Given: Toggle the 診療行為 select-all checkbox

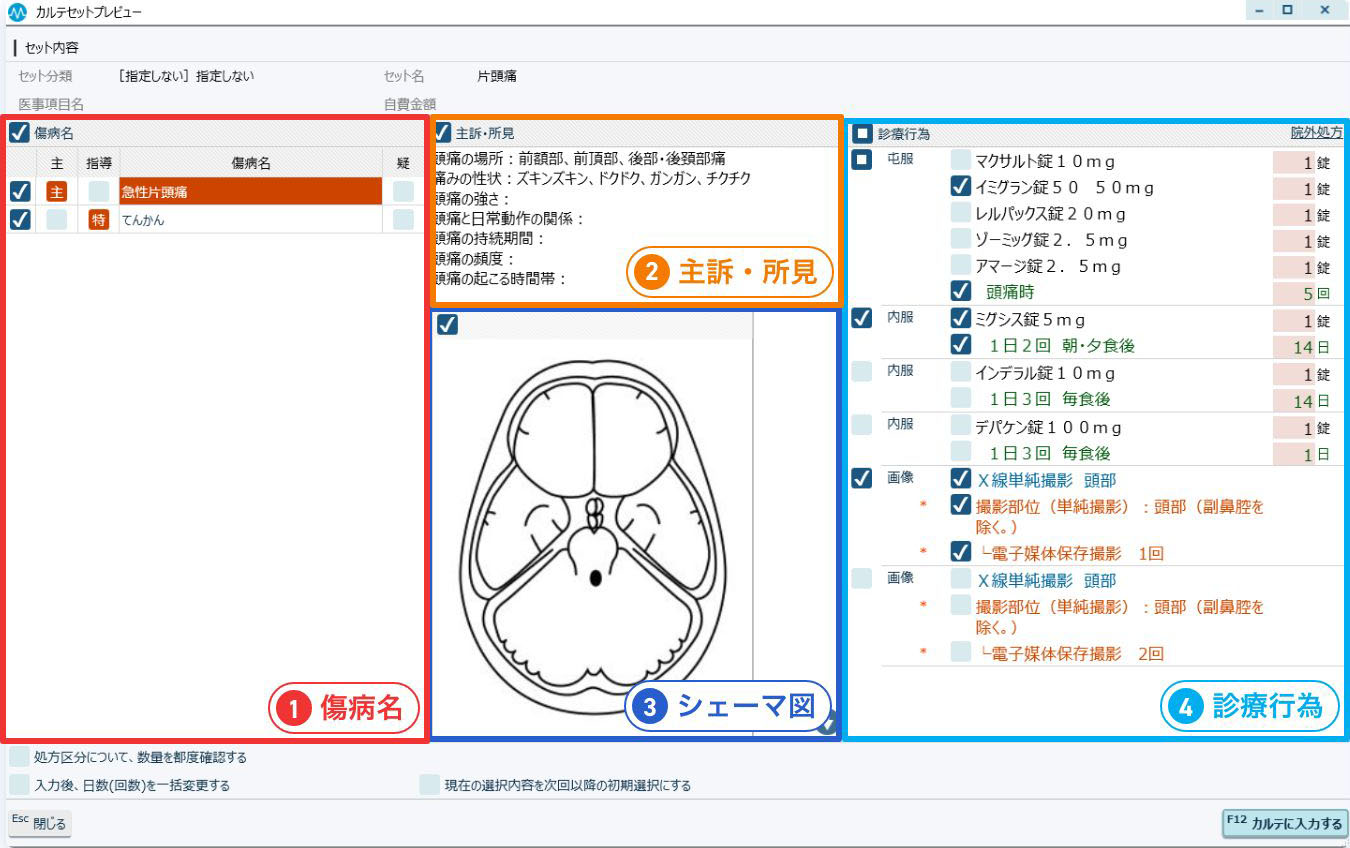Looking at the screenshot, I should coord(862,133).
